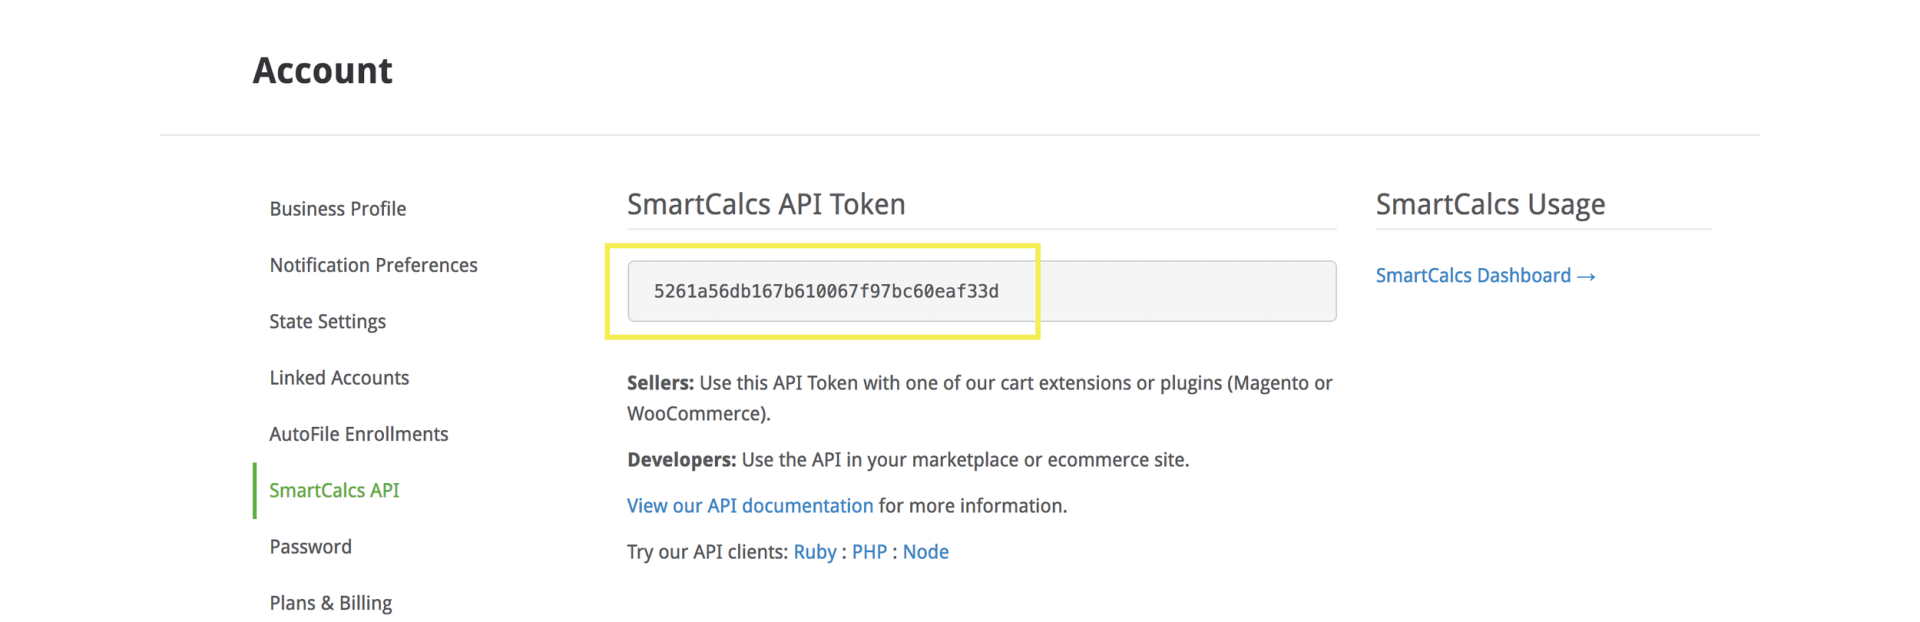1920x622 pixels.
Task: Click the bold Sellers label
Action: coord(659,383)
